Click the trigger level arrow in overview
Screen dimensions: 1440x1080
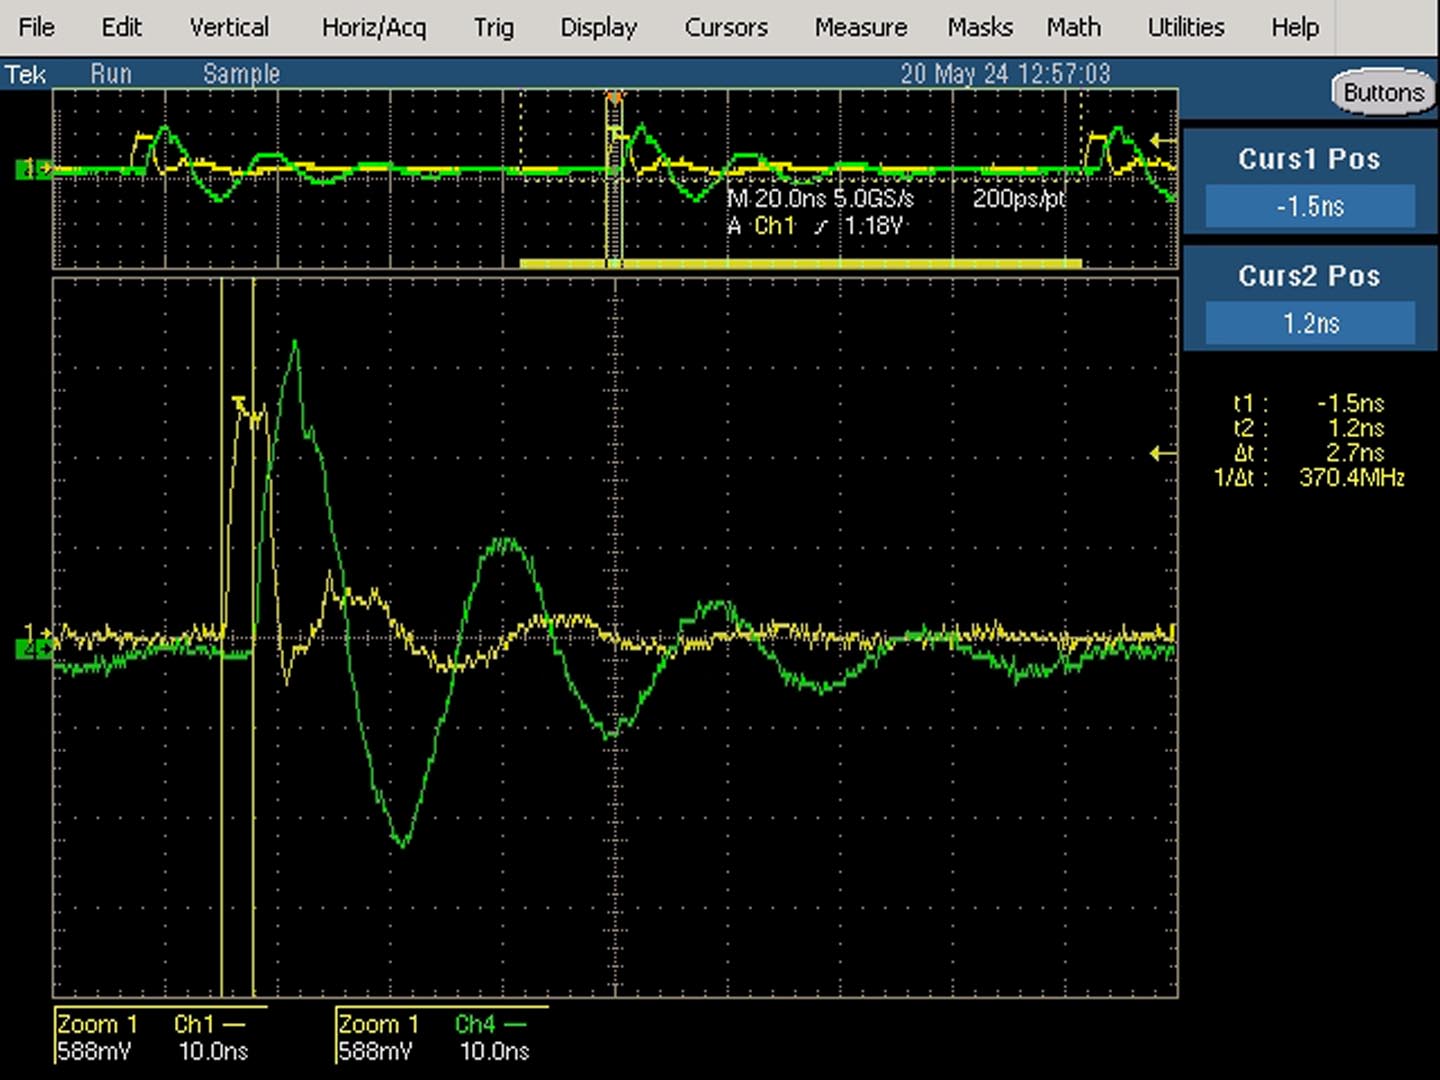pos(1162,141)
